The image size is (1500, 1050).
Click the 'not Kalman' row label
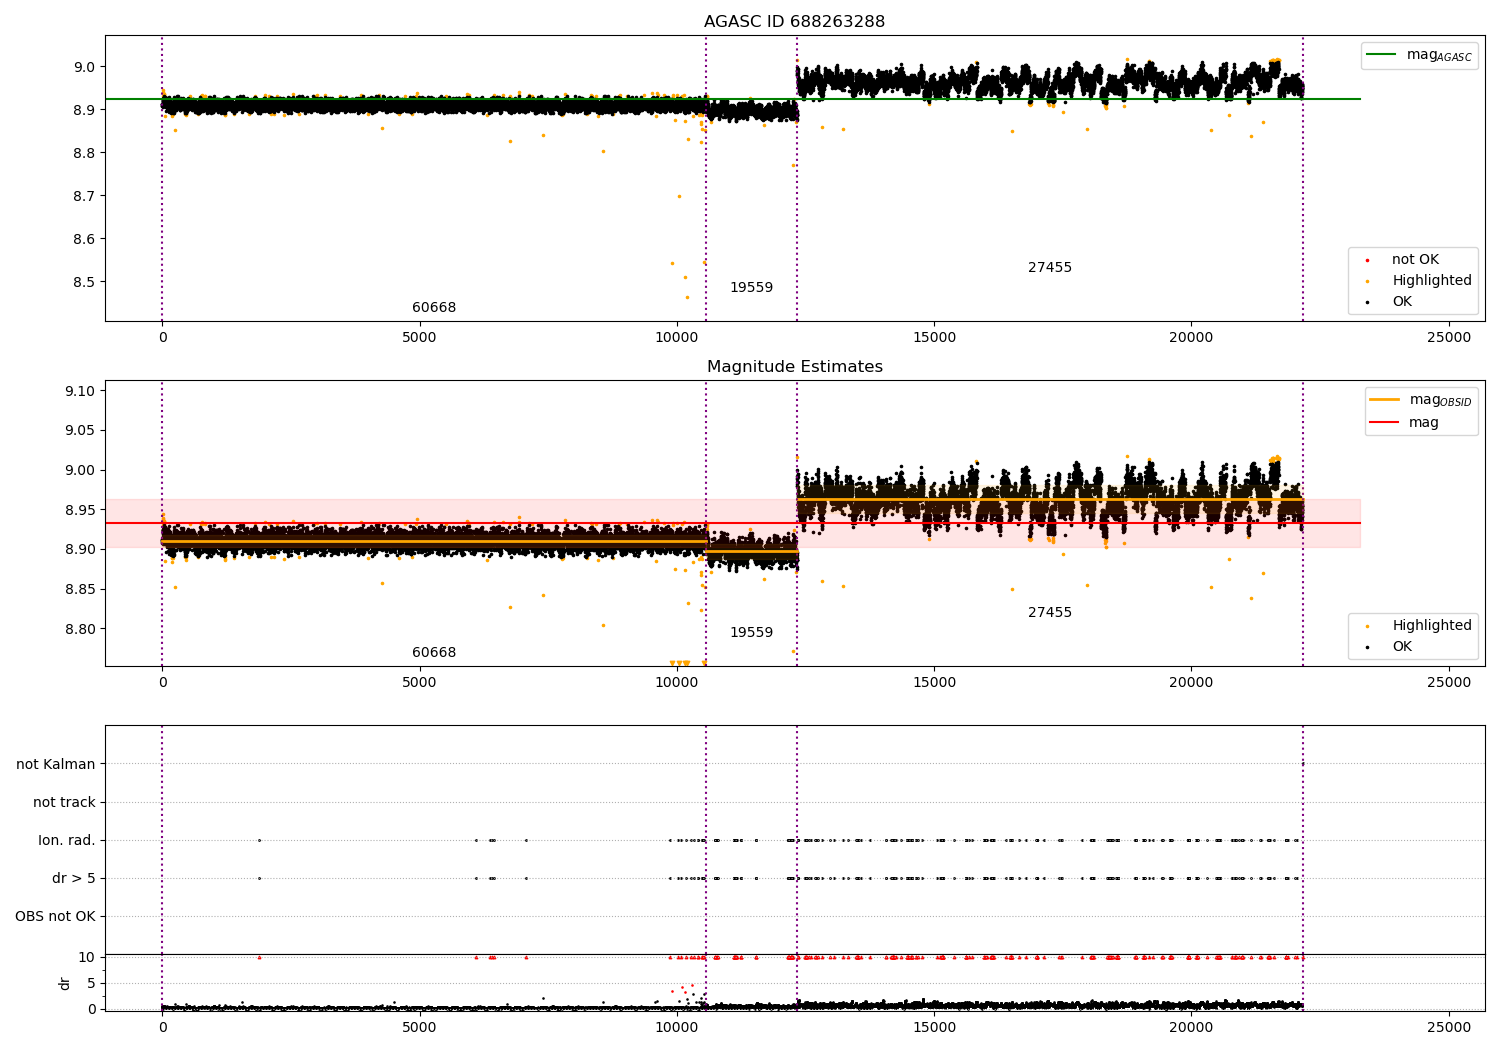tap(56, 765)
